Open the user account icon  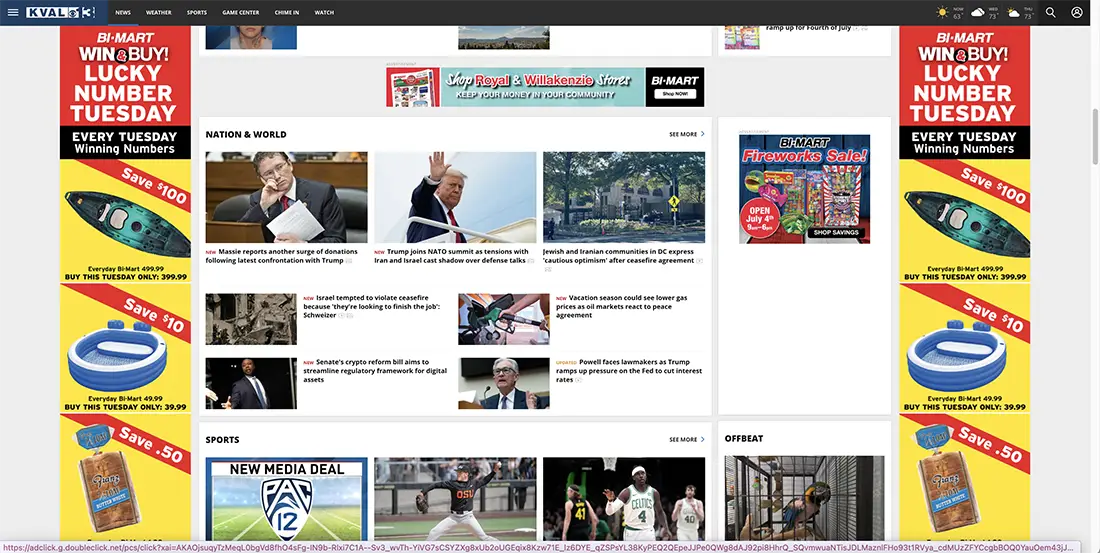point(1077,13)
